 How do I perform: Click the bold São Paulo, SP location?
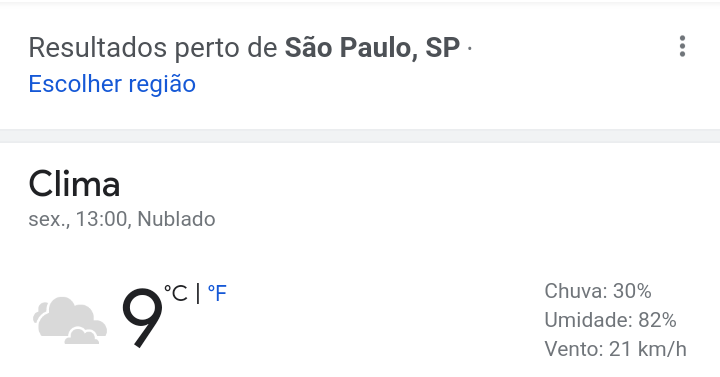(x=372, y=47)
